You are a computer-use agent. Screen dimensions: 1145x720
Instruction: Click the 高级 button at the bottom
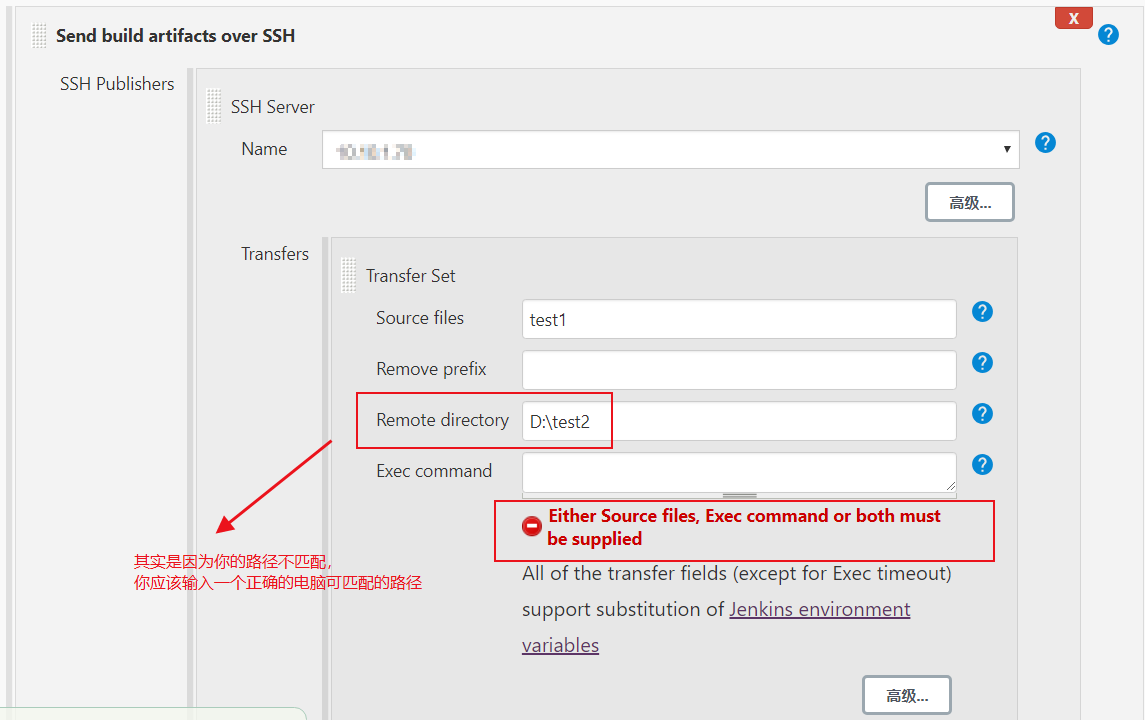[906, 694]
